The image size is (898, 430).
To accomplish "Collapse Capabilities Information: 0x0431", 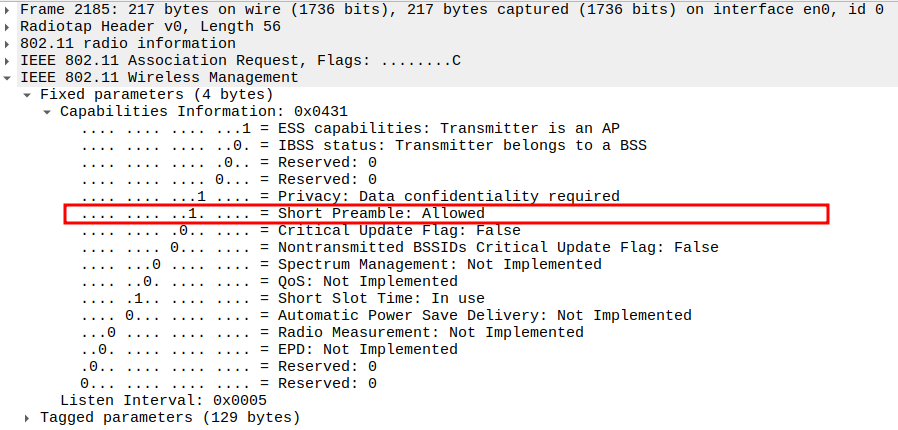I will click(48, 111).
